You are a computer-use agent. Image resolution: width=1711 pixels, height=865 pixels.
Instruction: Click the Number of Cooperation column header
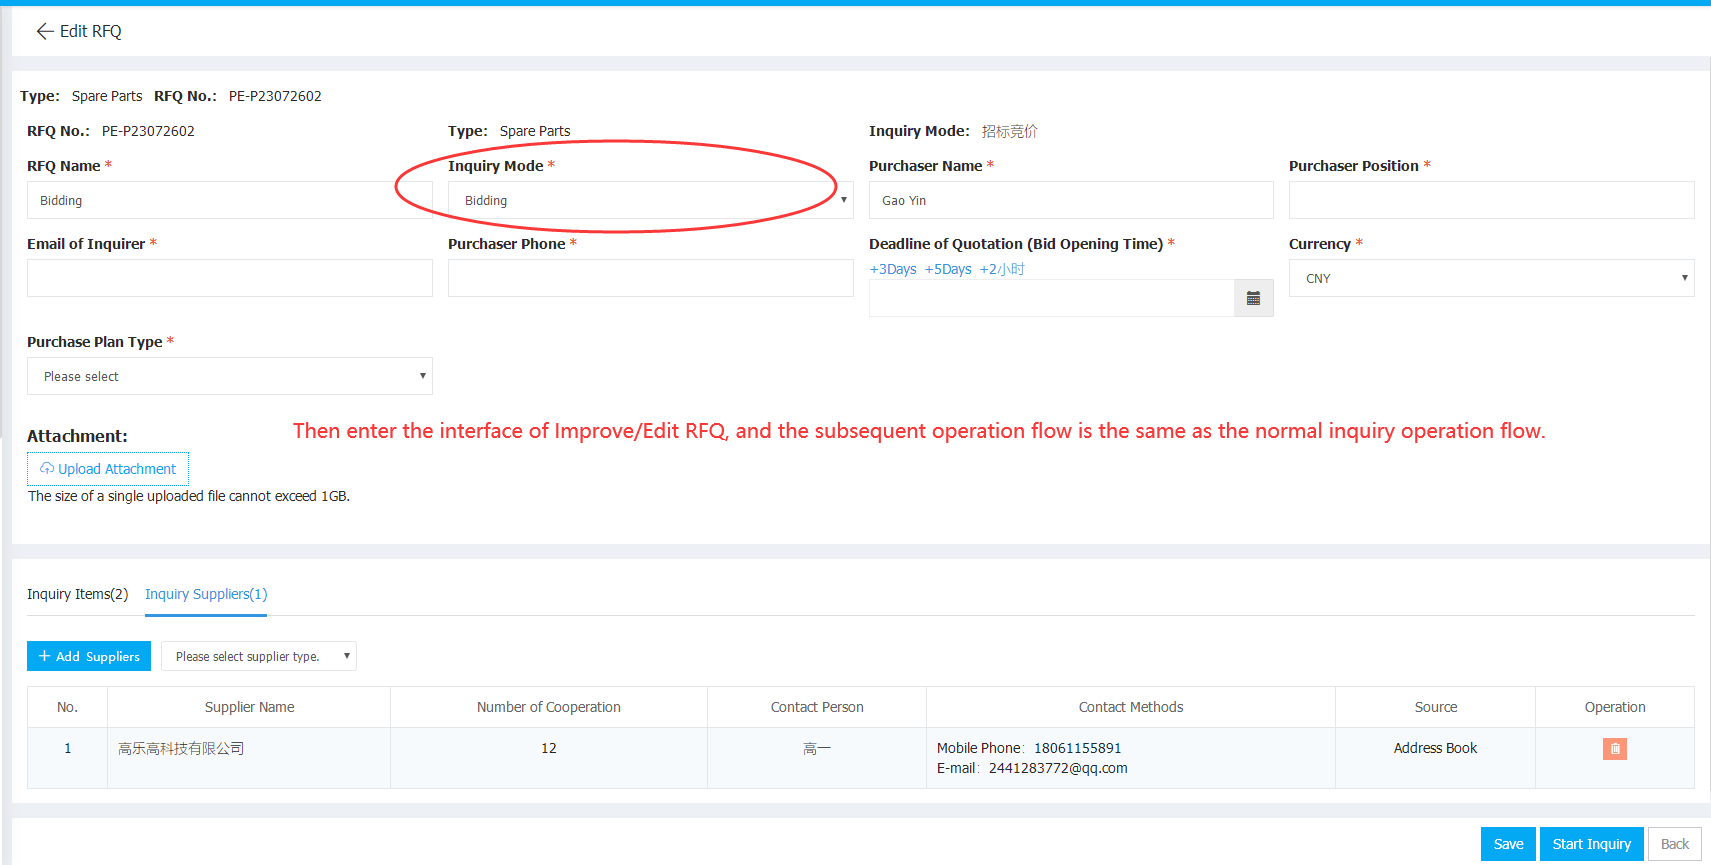coord(549,707)
